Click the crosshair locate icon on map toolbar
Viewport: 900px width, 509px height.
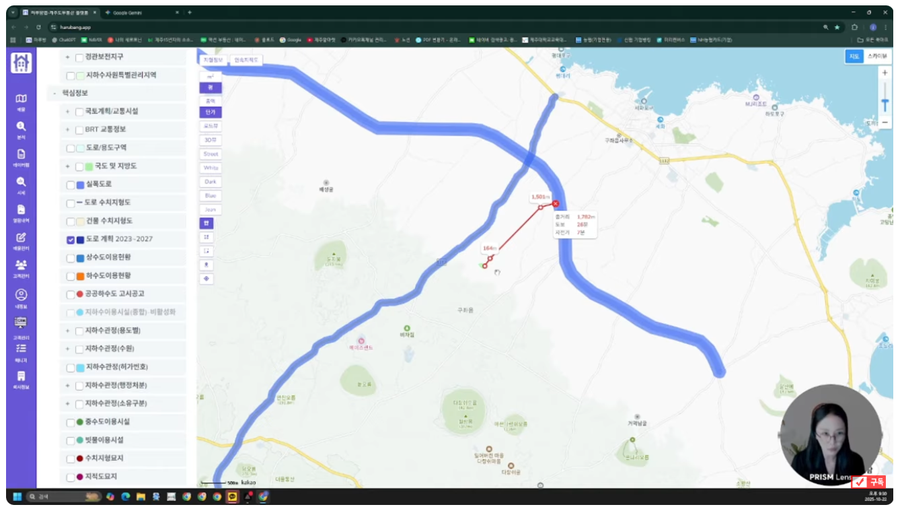click(208, 279)
